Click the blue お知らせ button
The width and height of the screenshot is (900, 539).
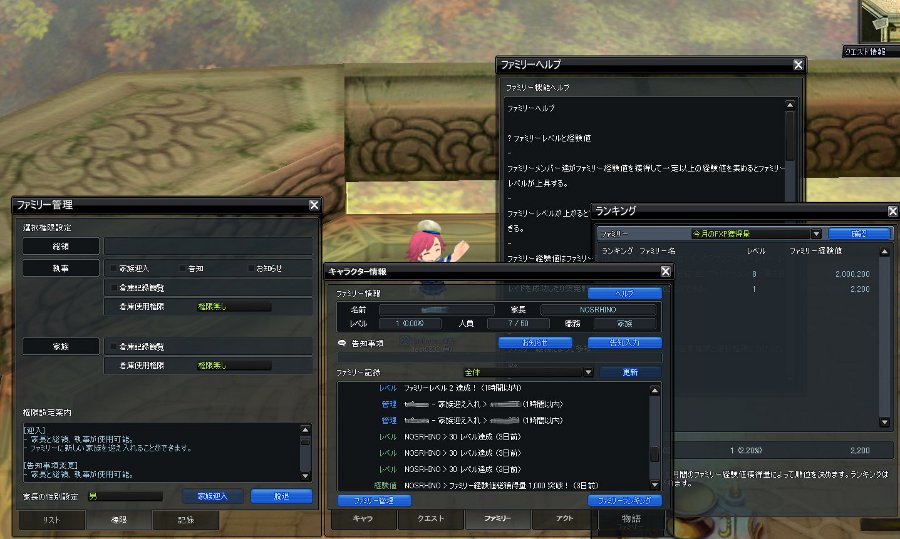click(x=535, y=342)
